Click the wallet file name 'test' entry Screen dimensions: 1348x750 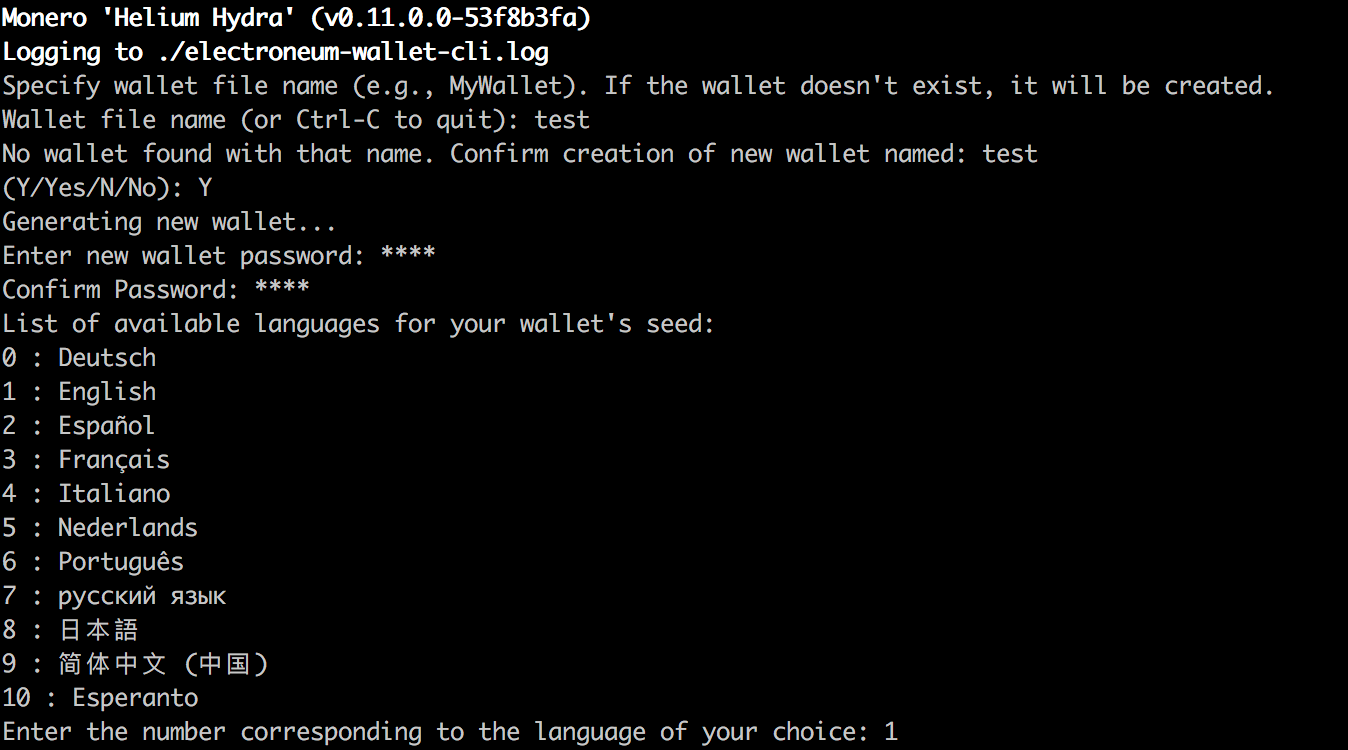562,120
